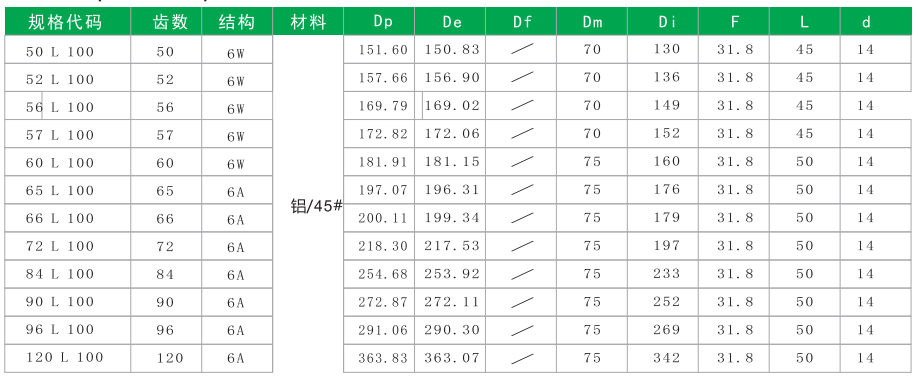Click the 50 L 100 spec cell
This screenshot has width=918, height=378.
(68, 50)
